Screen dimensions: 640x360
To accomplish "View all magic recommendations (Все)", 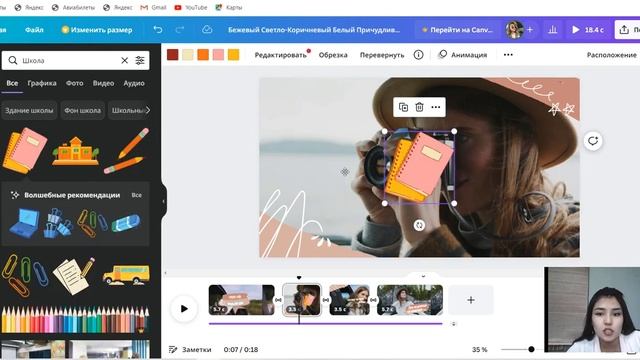I will click(137, 195).
